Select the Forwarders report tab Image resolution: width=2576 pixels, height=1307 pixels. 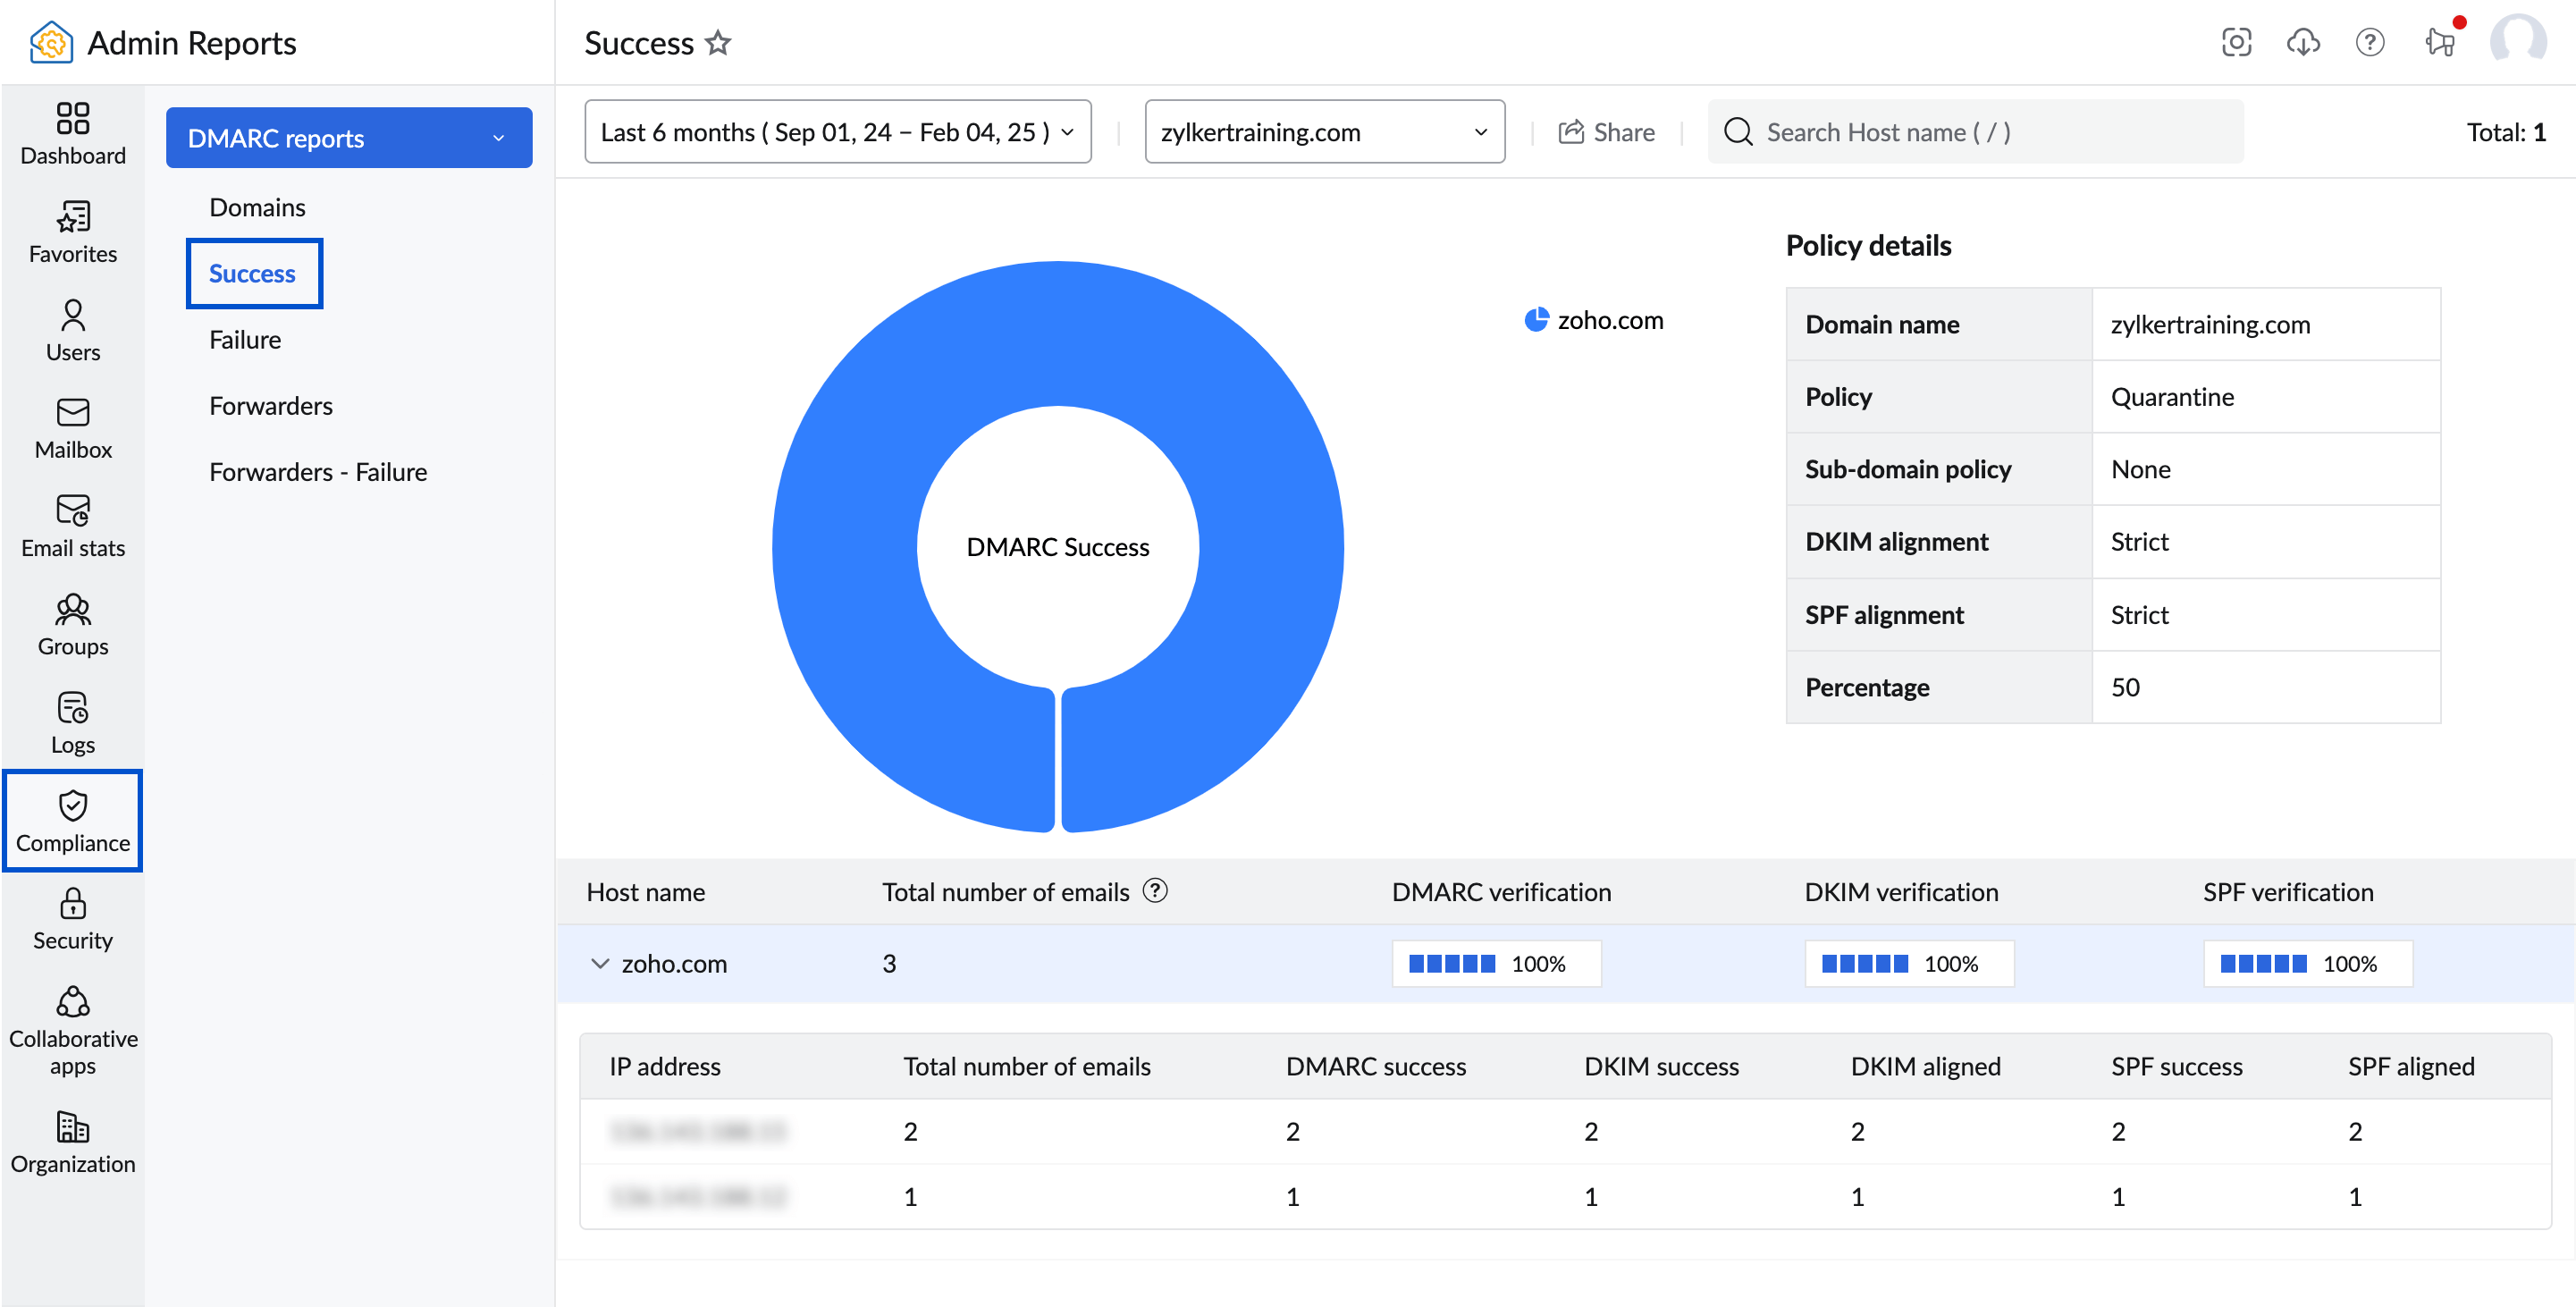tap(270, 407)
